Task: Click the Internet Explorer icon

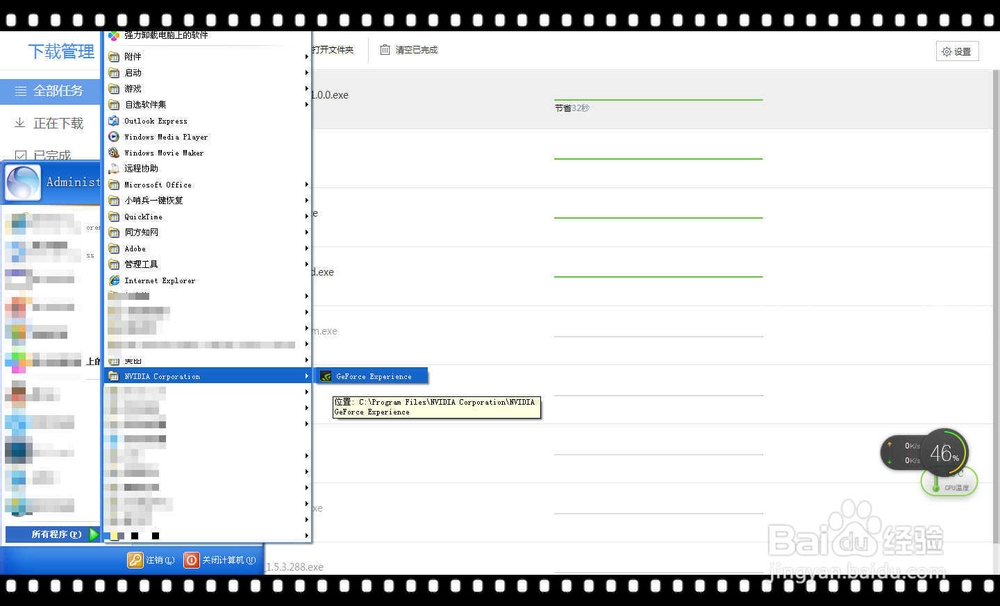Action: (x=114, y=280)
